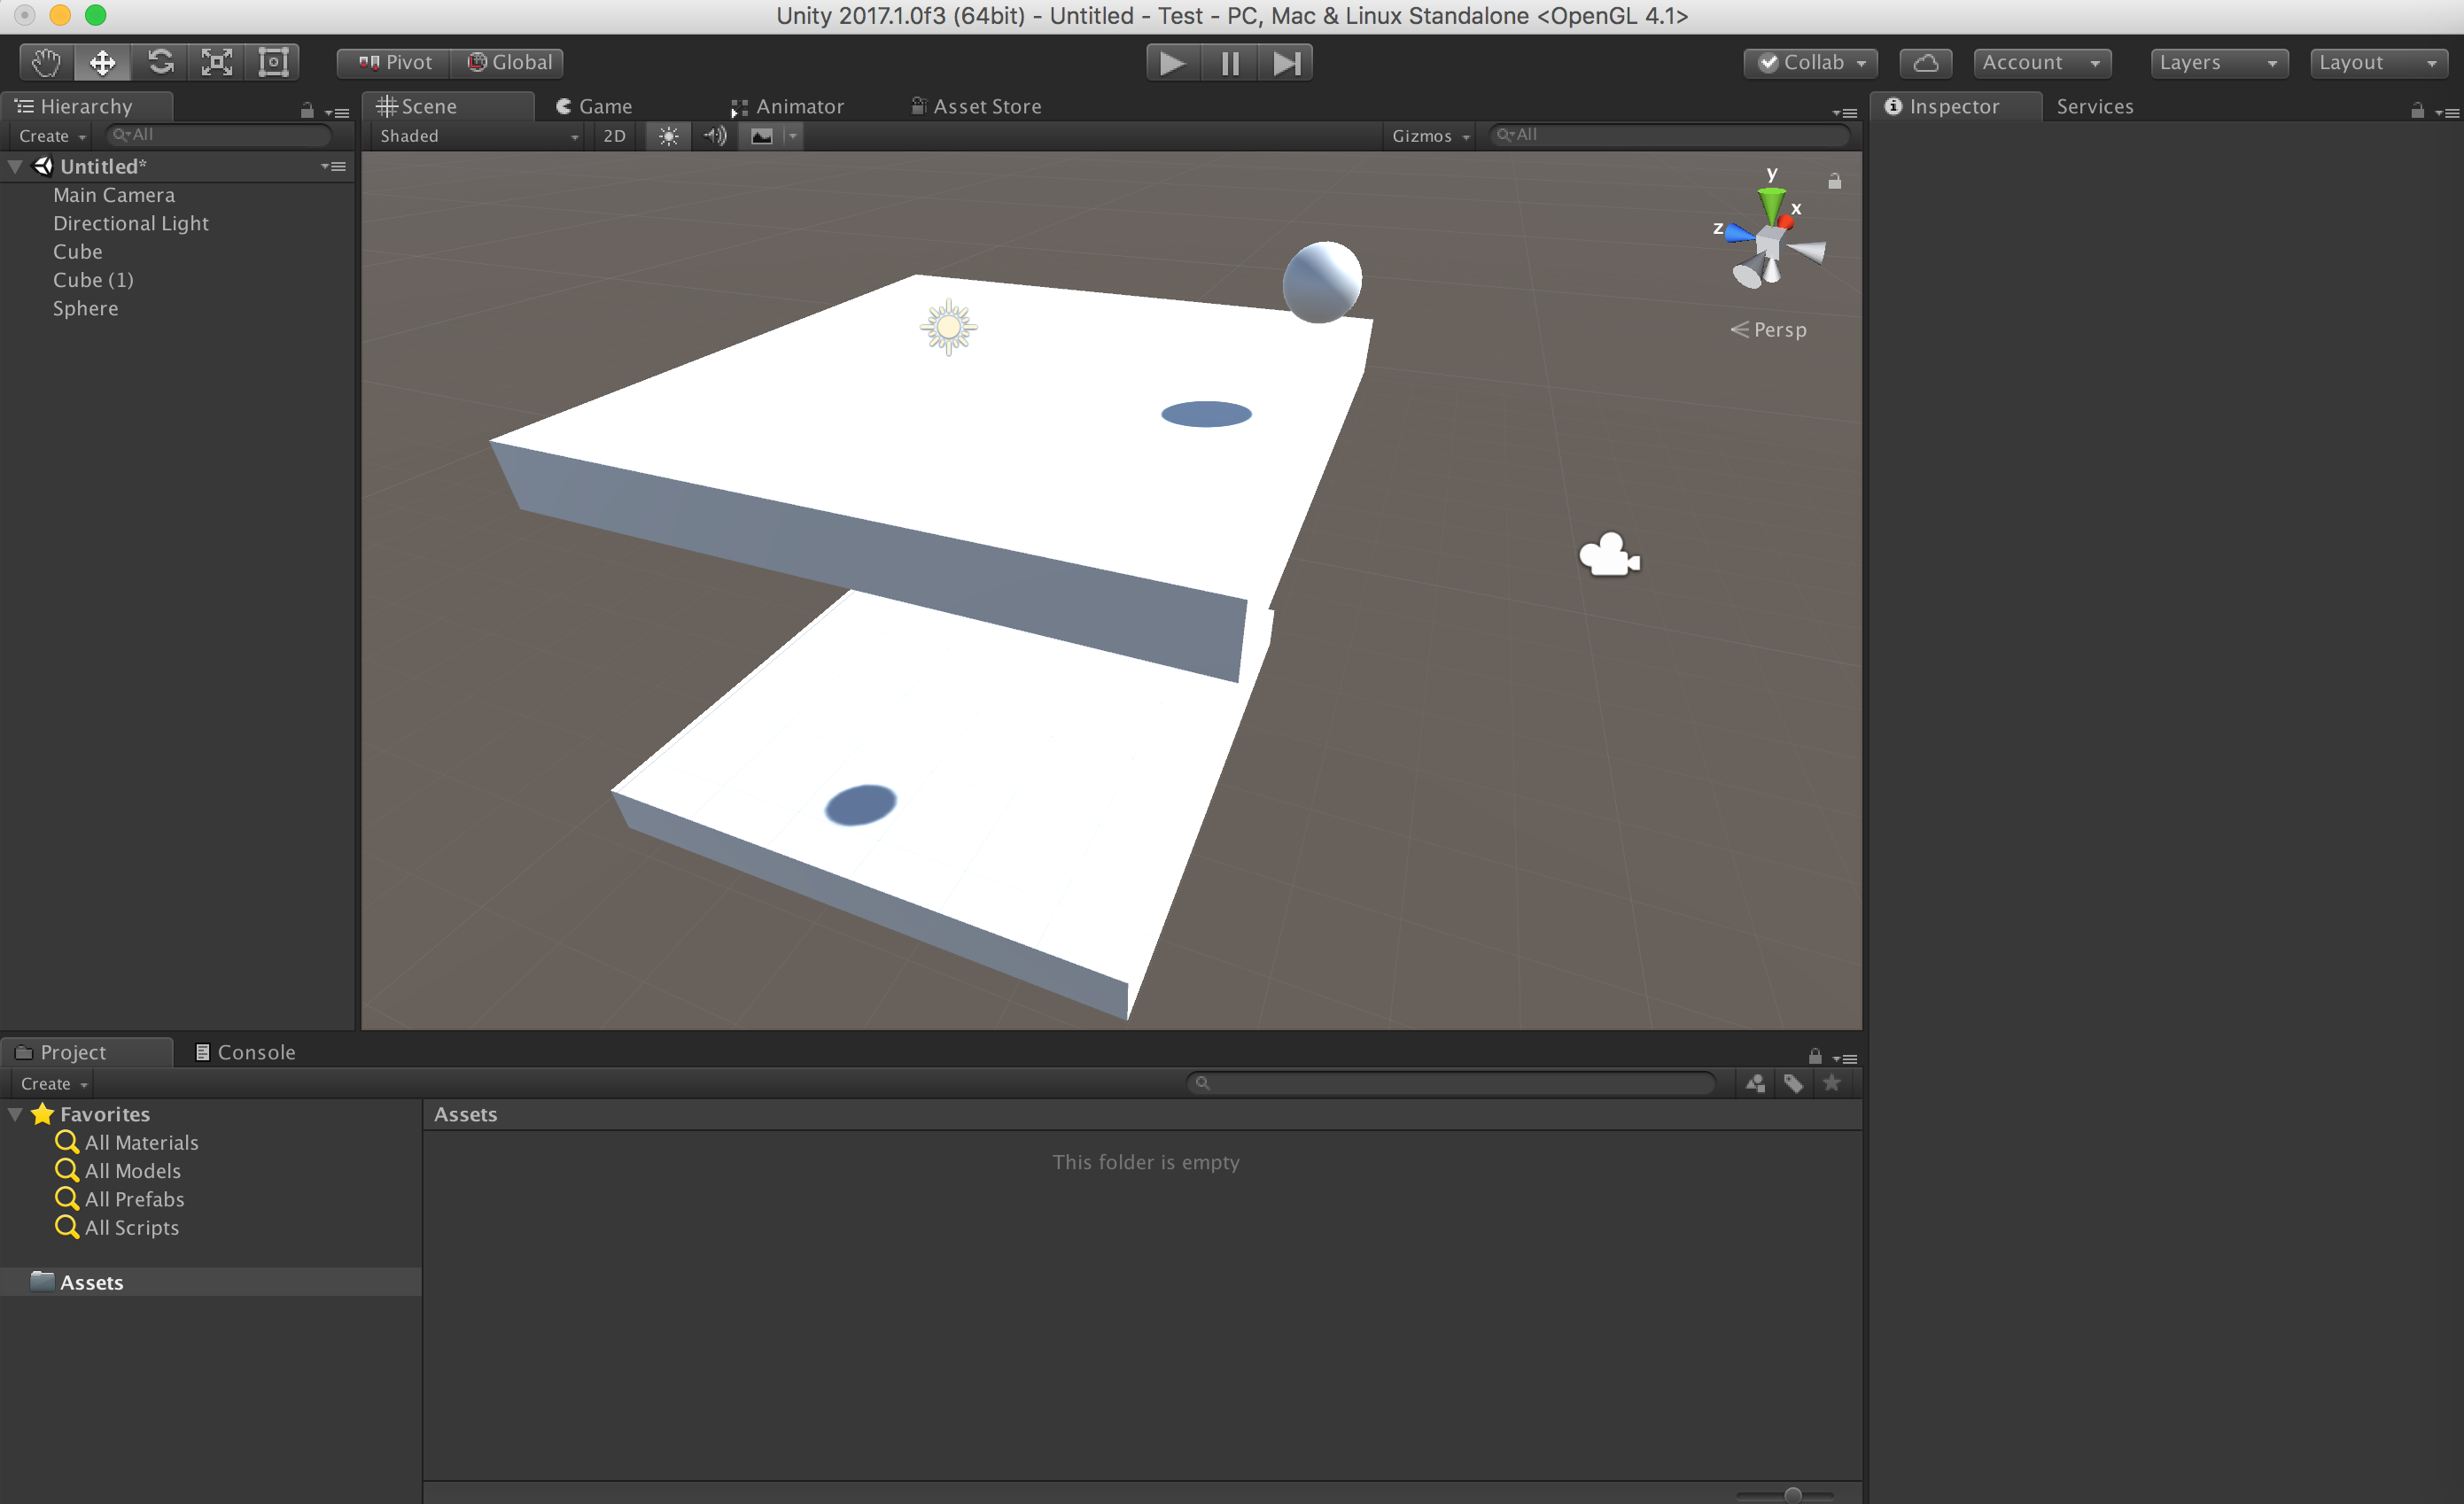Switch to the Services tab
This screenshot has width=2464, height=1504.
[x=2094, y=106]
